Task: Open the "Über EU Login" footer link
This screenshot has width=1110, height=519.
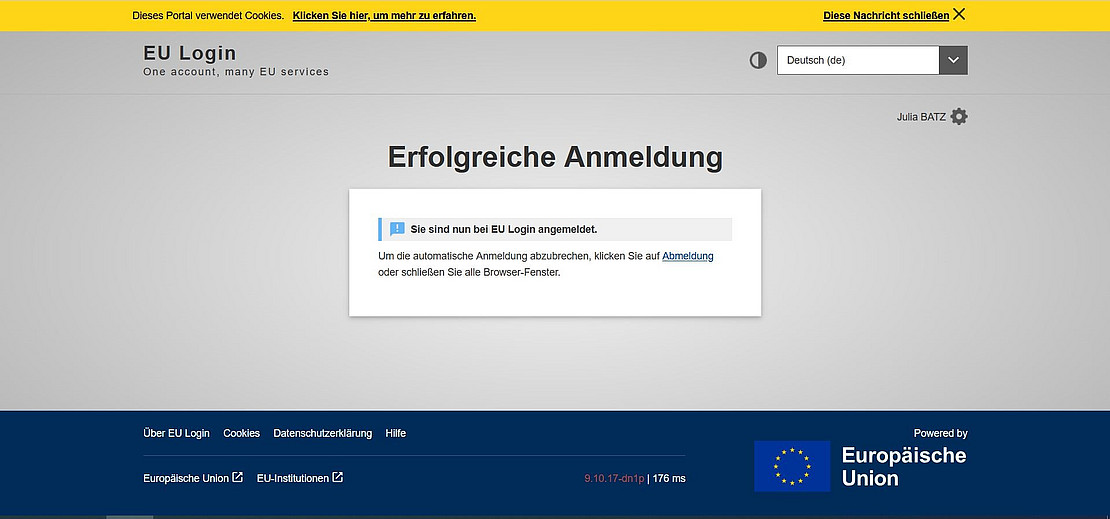Action: point(176,433)
